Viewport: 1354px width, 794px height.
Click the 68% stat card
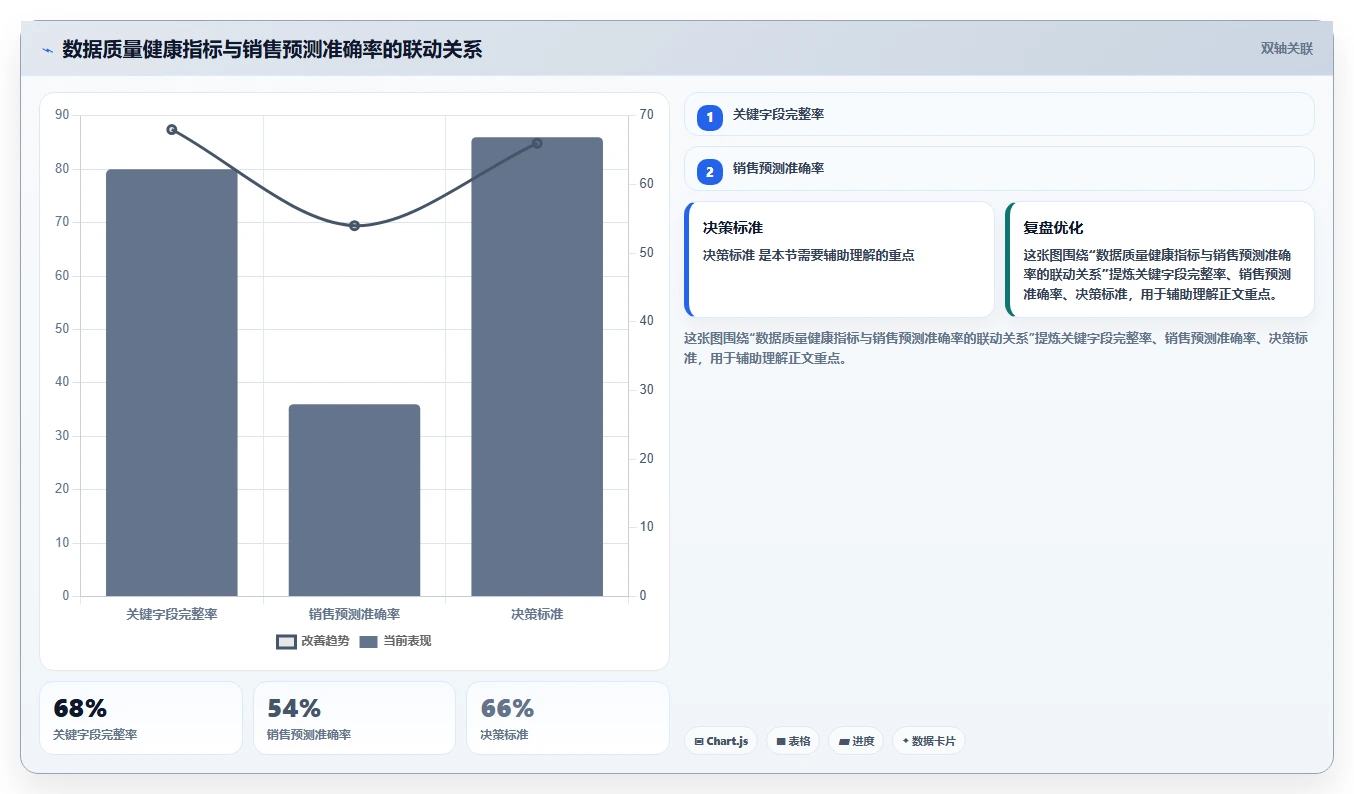141,718
